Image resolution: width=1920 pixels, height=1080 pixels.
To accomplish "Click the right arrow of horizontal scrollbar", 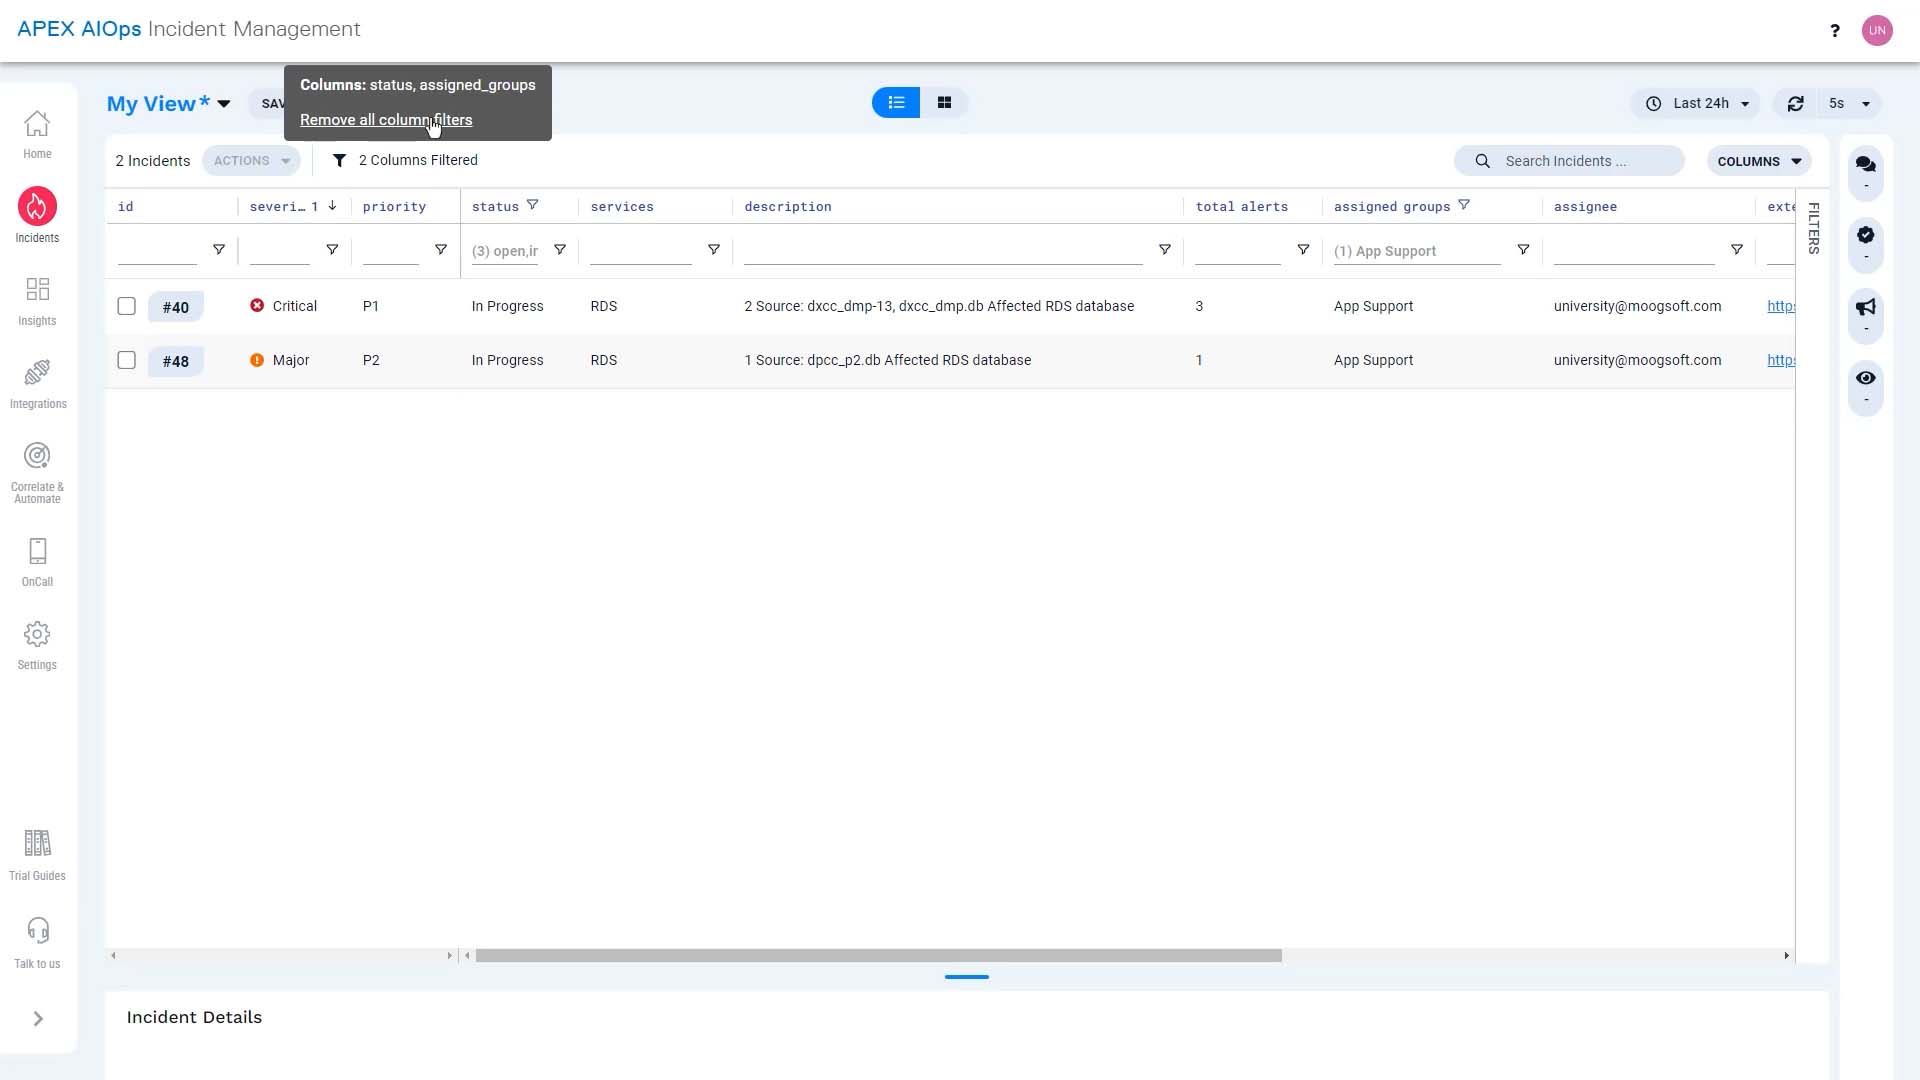I will [1787, 956].
